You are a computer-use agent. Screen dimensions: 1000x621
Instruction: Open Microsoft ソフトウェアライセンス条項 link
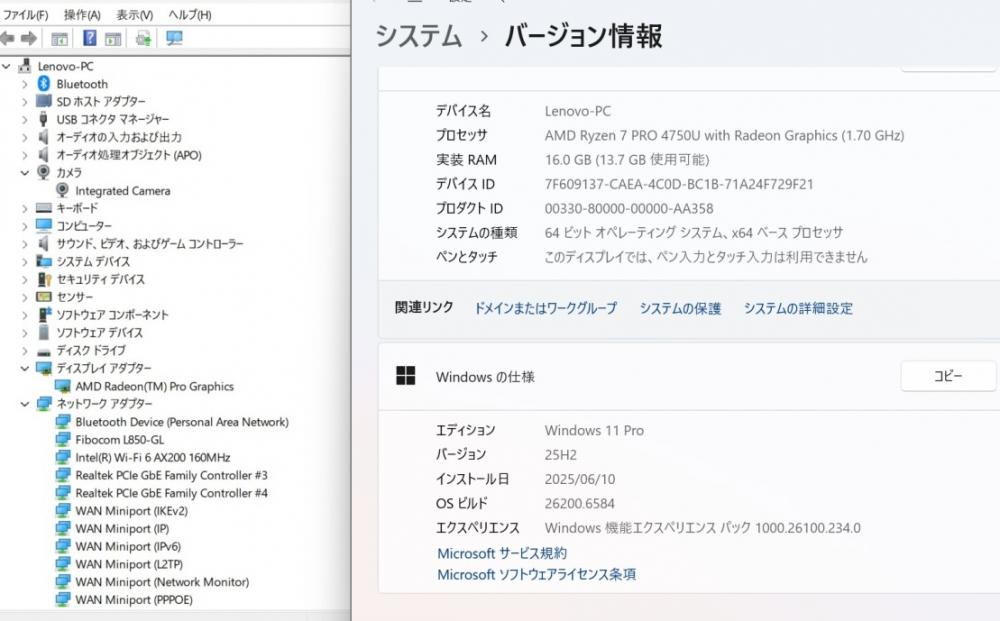536,574
